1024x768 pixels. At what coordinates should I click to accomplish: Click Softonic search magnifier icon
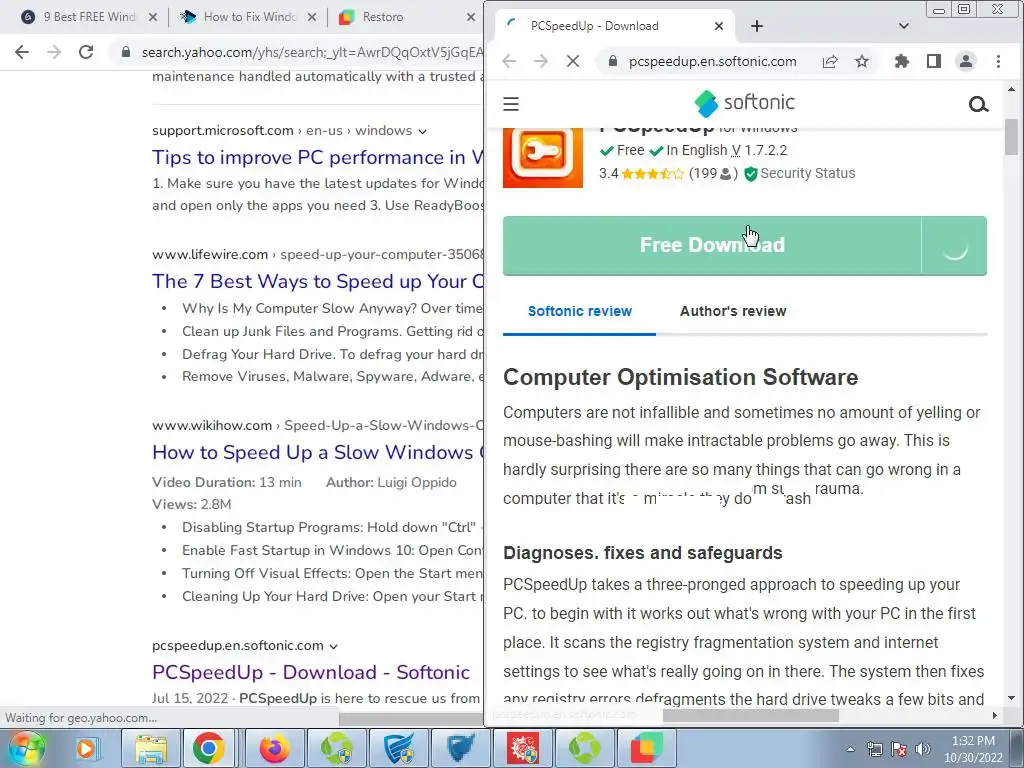[978, 104]
